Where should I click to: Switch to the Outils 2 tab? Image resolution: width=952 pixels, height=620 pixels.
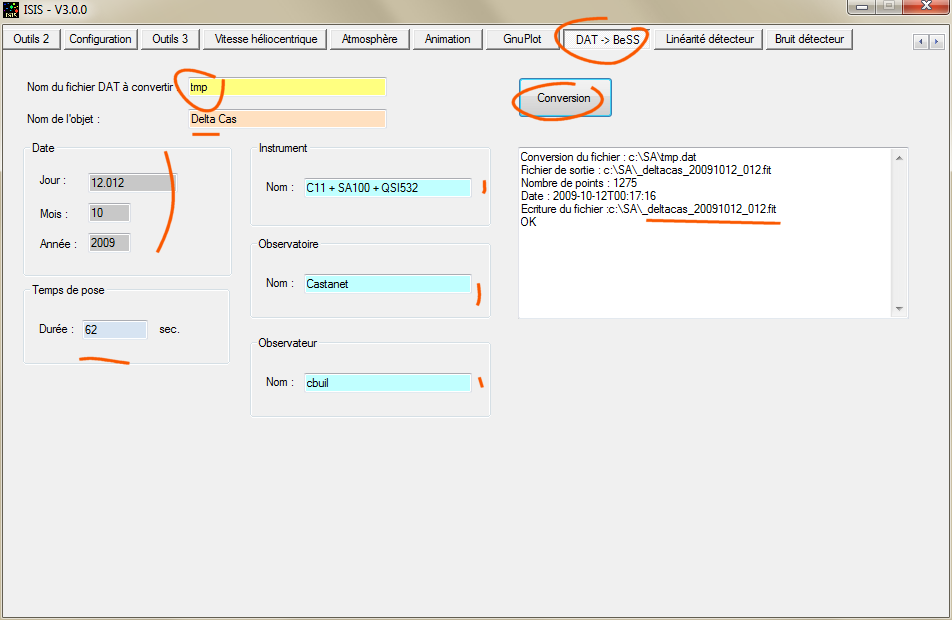pyautogui.click(x=32, y=39)
